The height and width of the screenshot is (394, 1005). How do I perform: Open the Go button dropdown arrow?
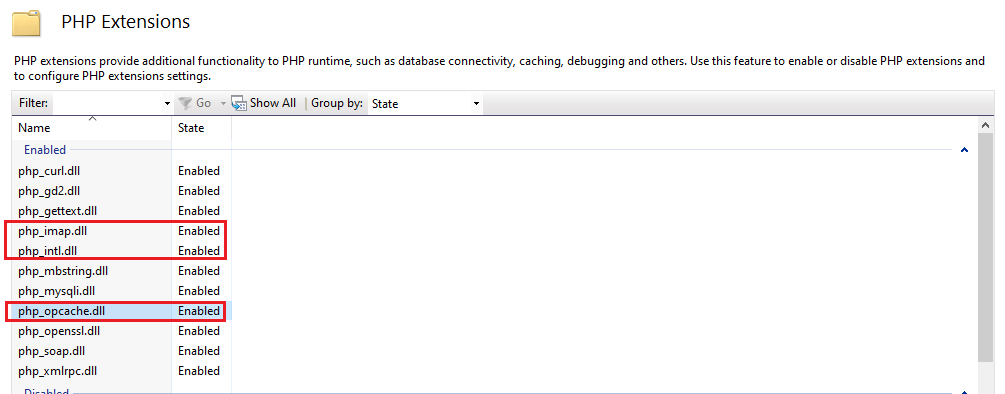(x=223, y=103)
